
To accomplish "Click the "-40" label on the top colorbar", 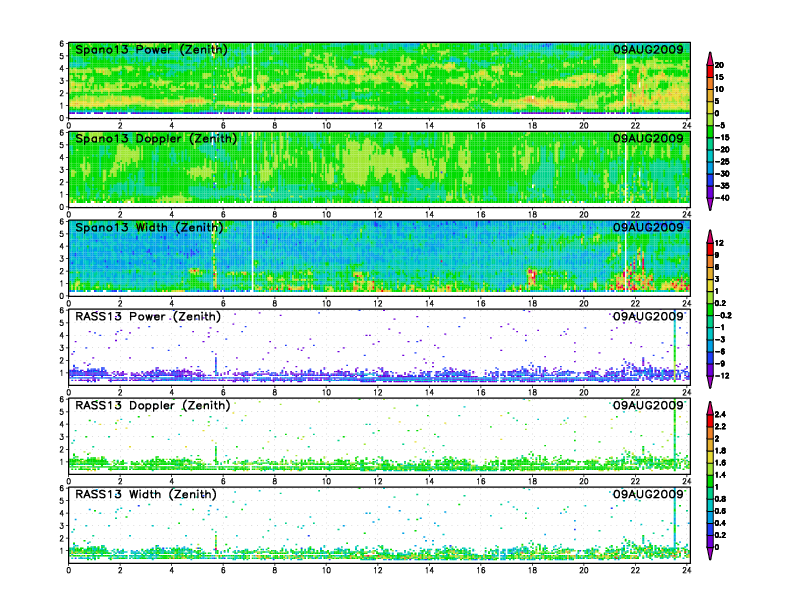I will click(722, 198).
